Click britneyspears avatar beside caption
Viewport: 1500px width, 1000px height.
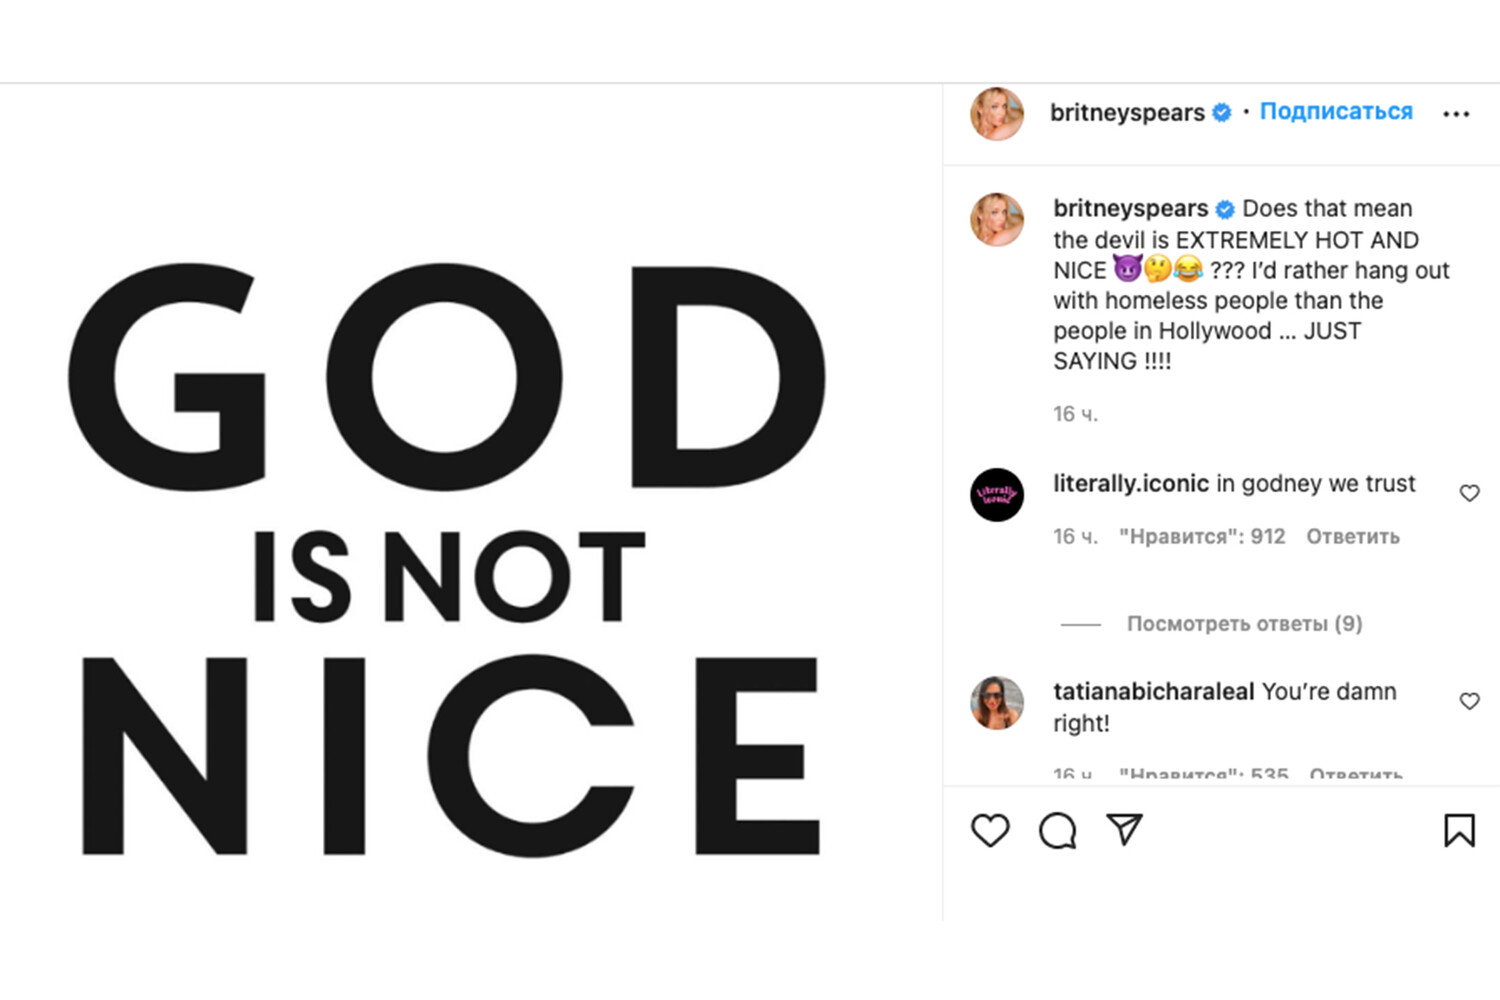click(x=997, y=219)
